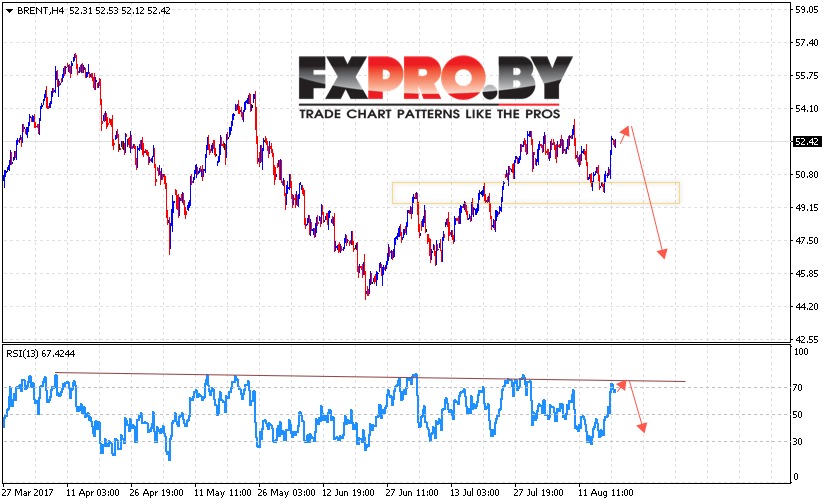Select the 13 Jul 03:00 time label

[x=475, y=492]
